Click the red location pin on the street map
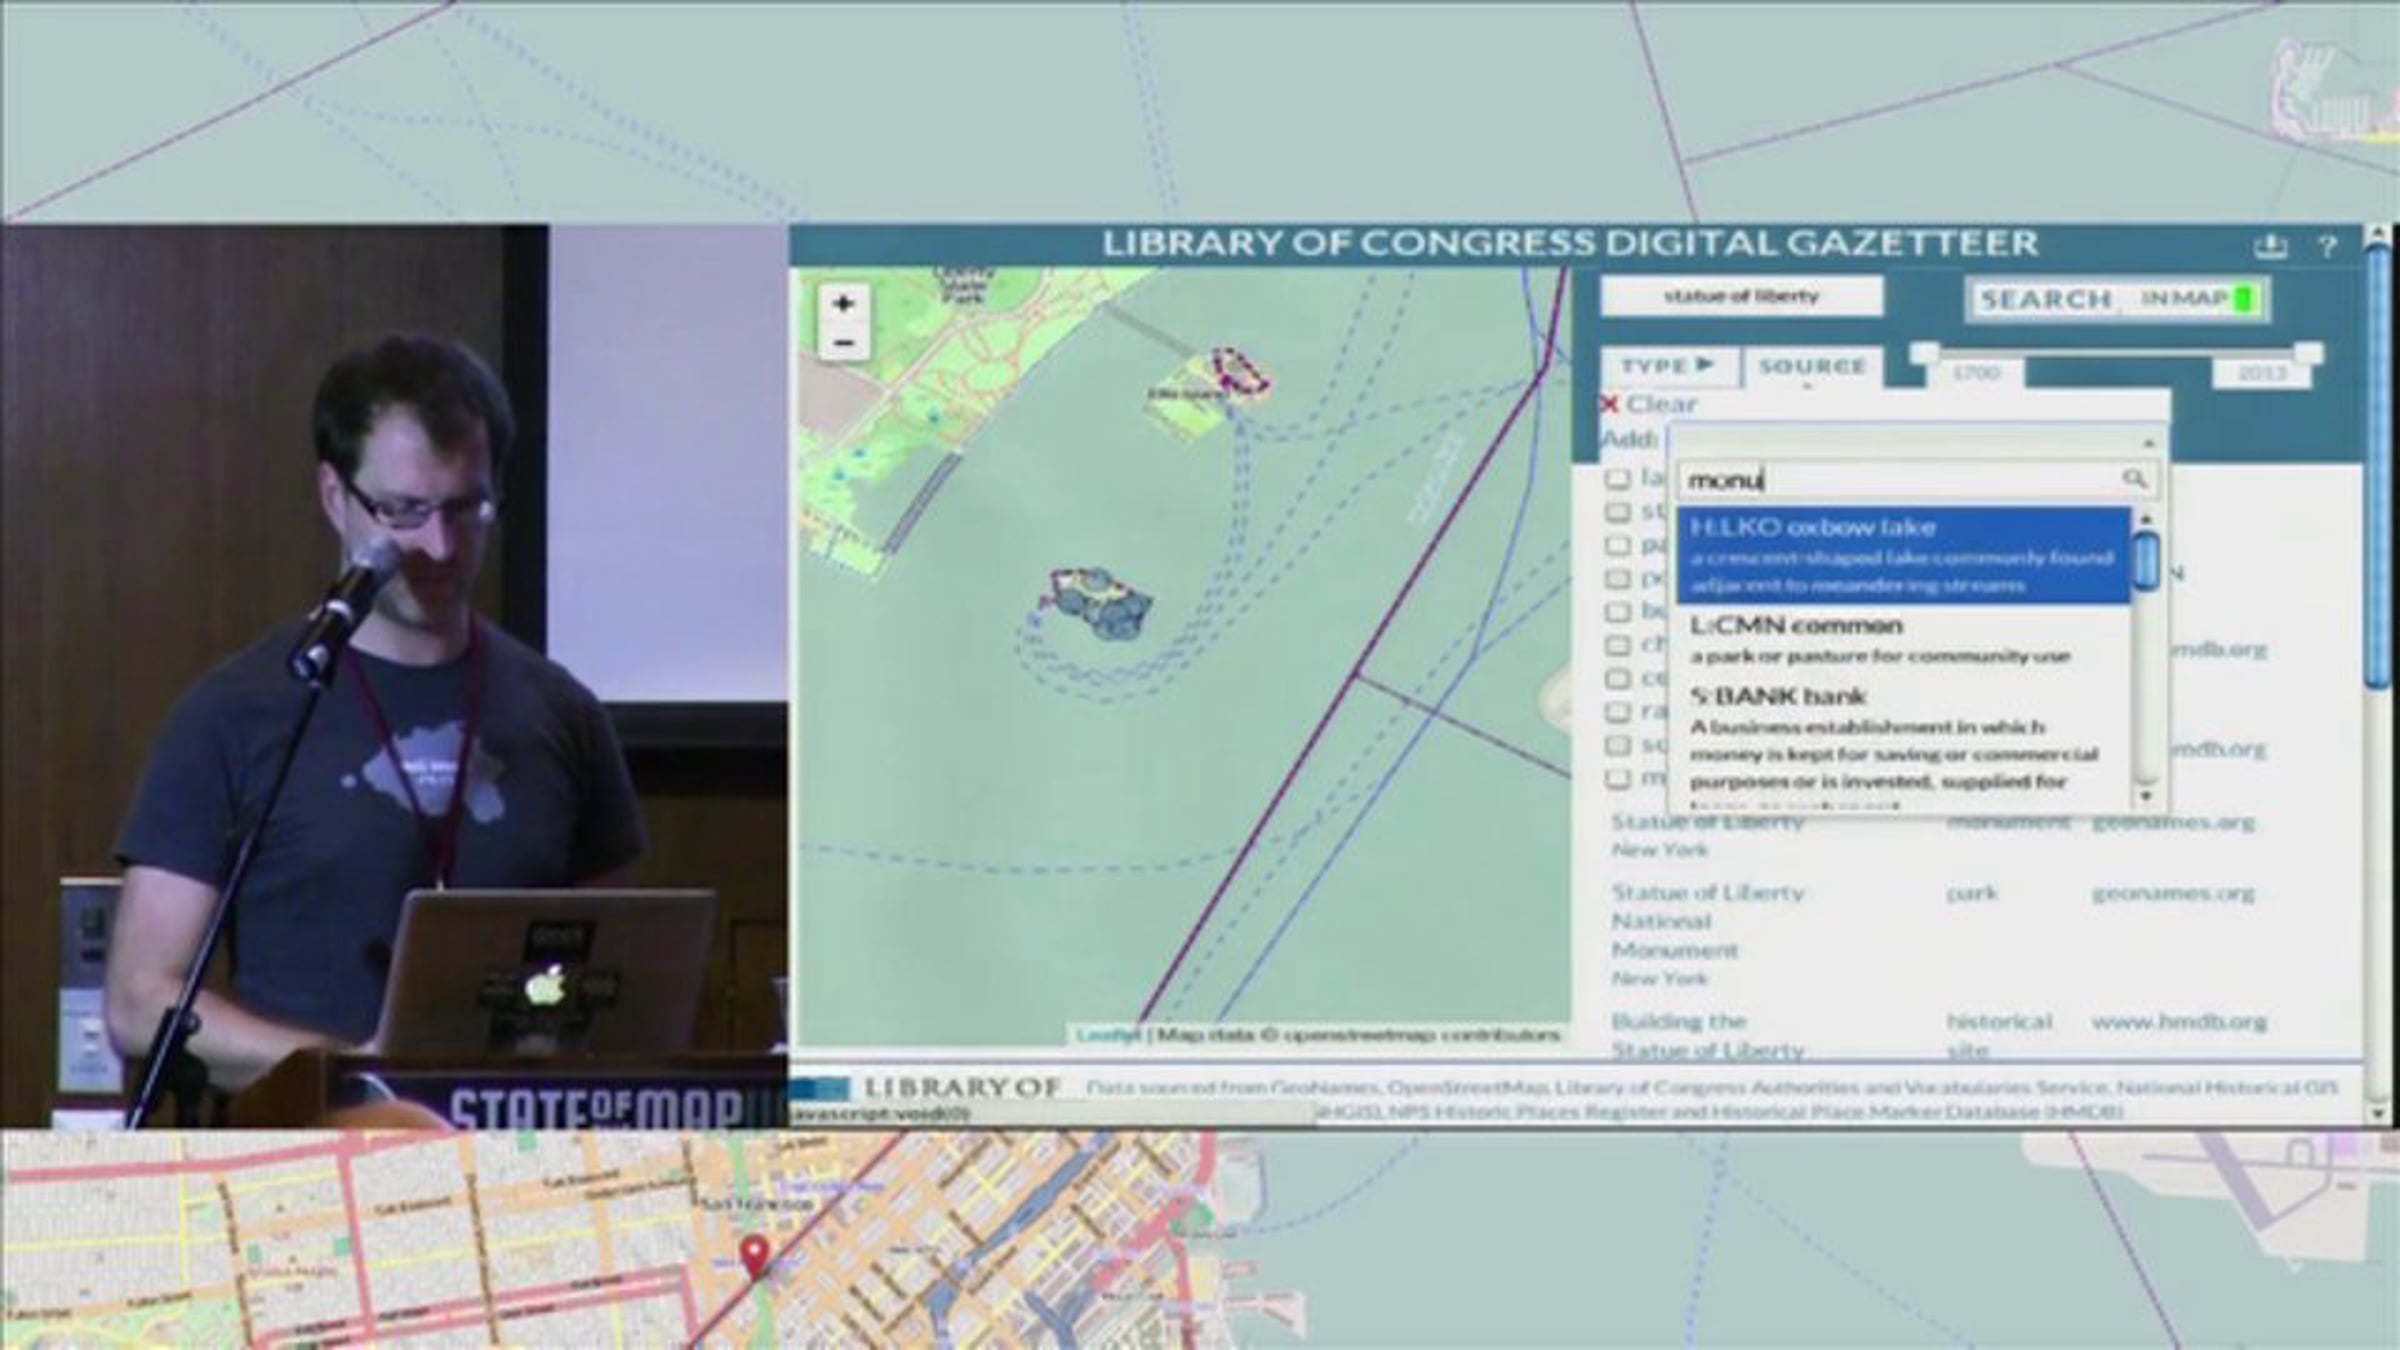Image resolution: width=2400 pixels, height=1350 pixels. click(x=755, y=1256)
